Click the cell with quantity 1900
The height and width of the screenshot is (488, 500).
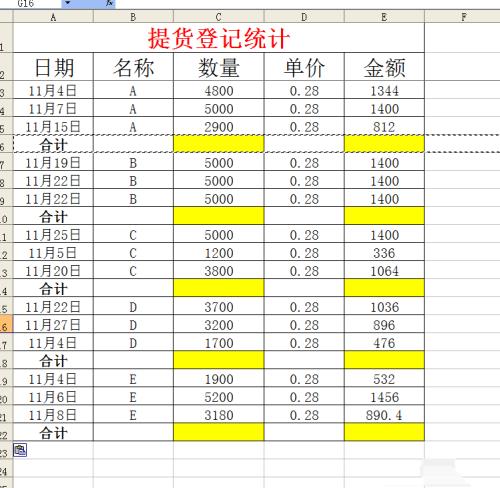[219, 378]
